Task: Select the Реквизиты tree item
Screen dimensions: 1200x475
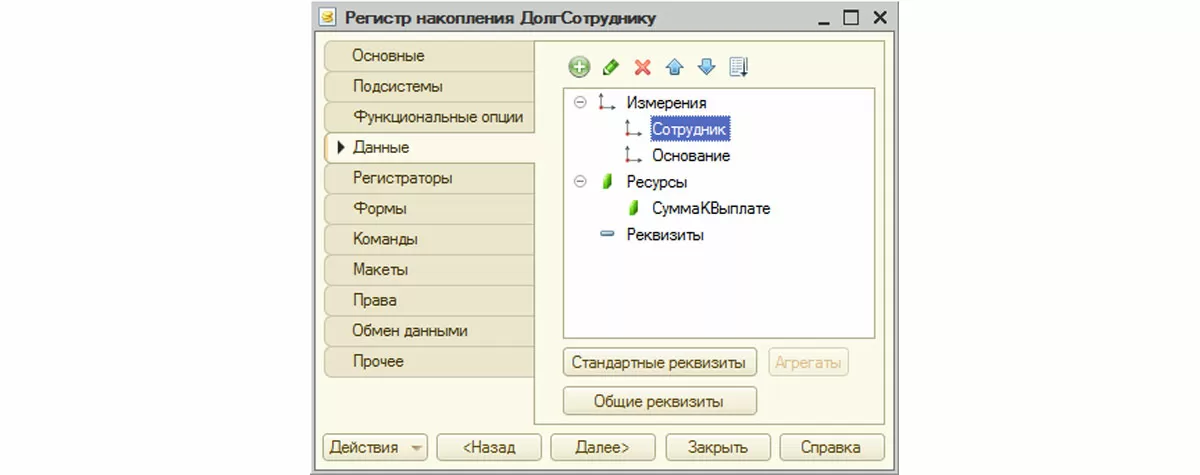Action: click(665, 235)
